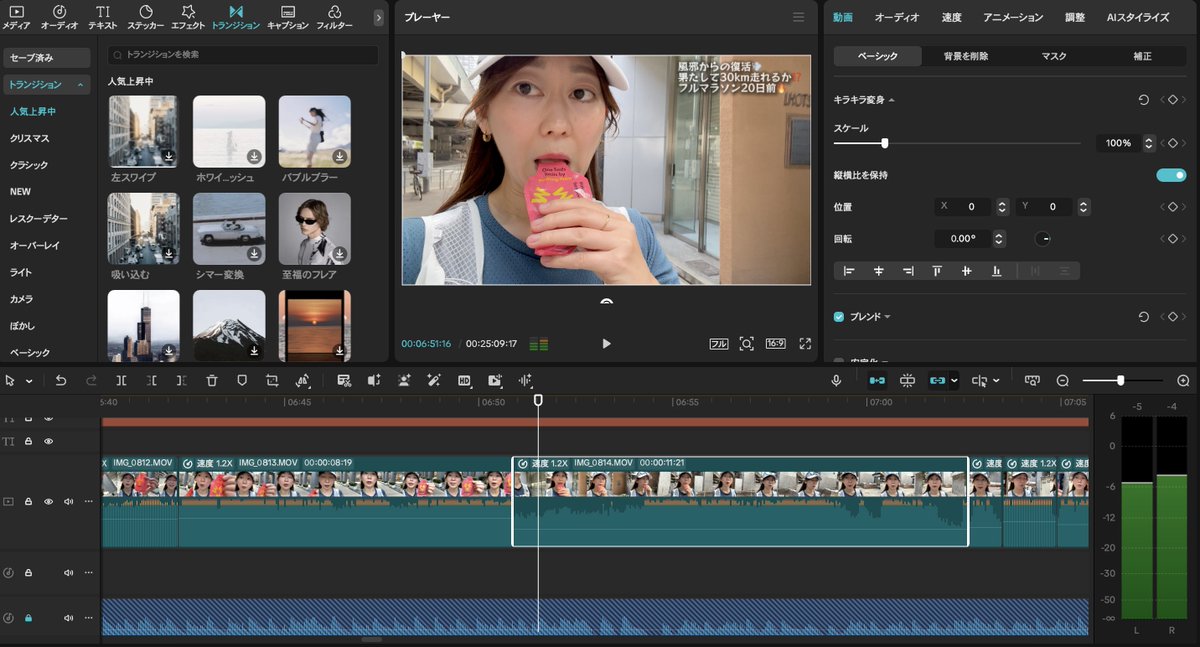Click the mirror flip icon

pos(303,381)
